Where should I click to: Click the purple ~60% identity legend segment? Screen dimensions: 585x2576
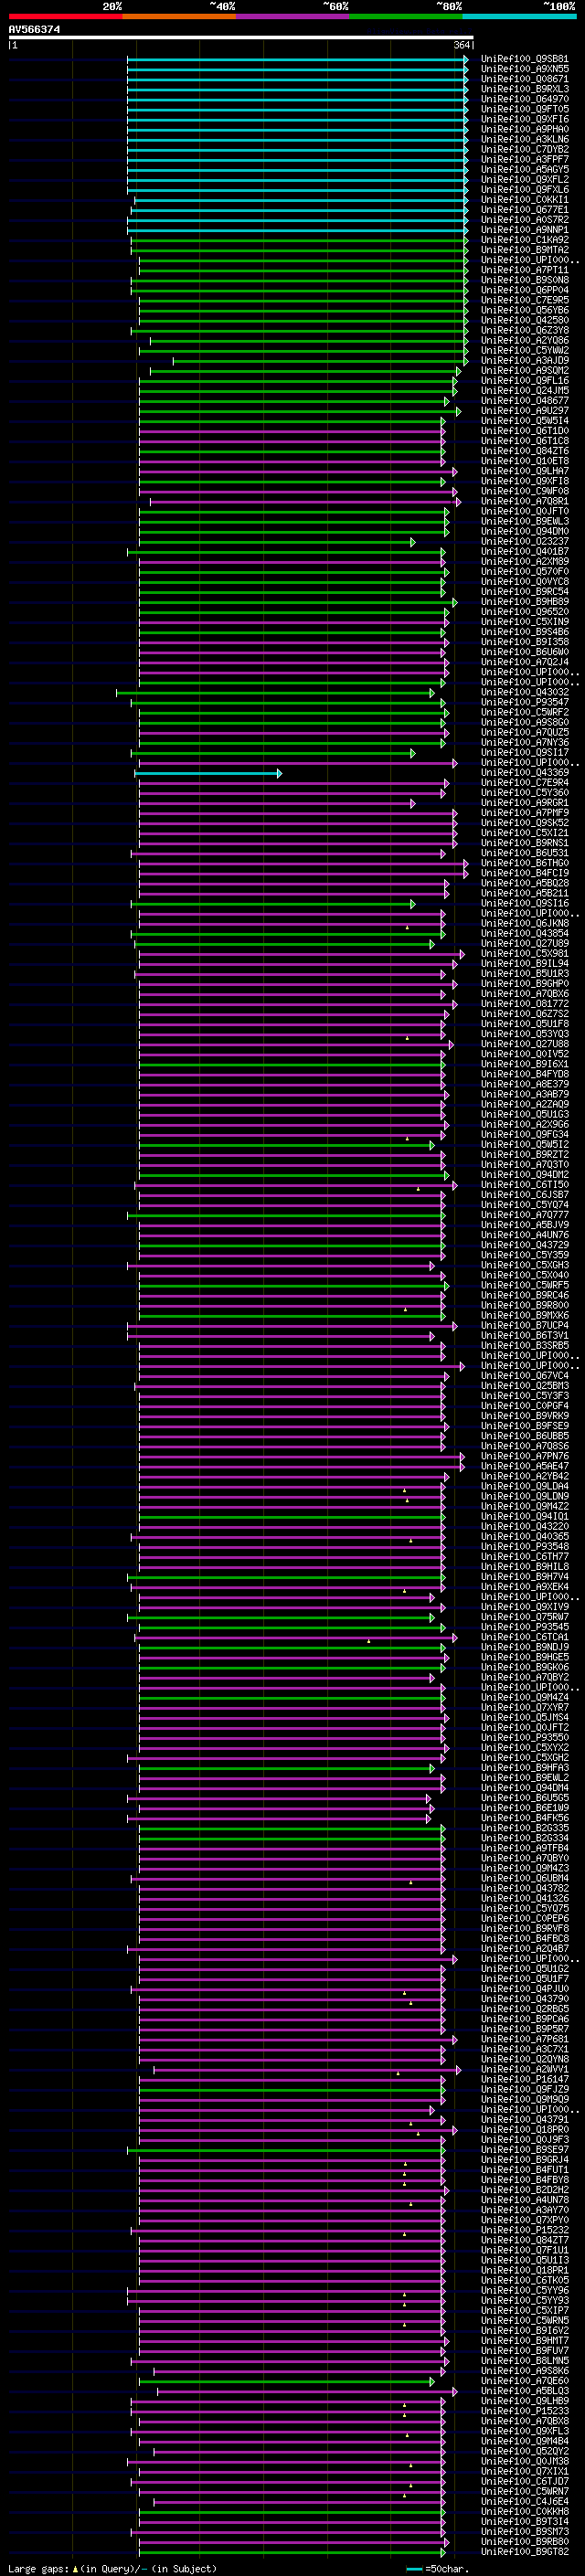(x=293, y=16)
